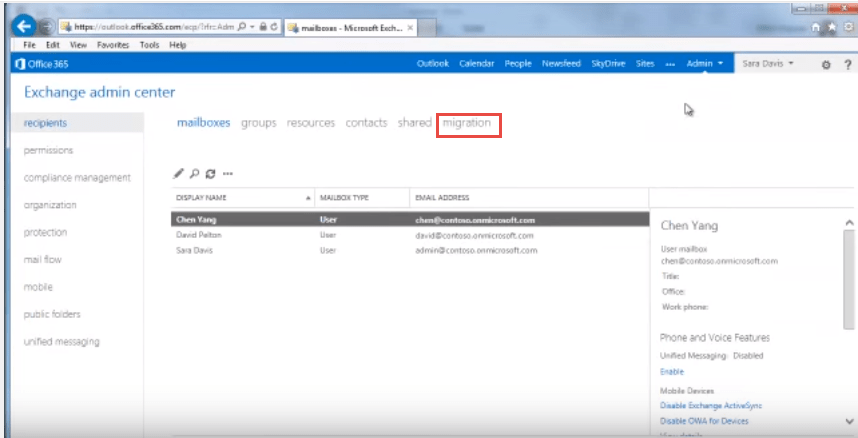Image resolution: width=858 pixels, height=438 pixels.
Task: Select the mailboxes tab
Action: click(x=204, y=123)
